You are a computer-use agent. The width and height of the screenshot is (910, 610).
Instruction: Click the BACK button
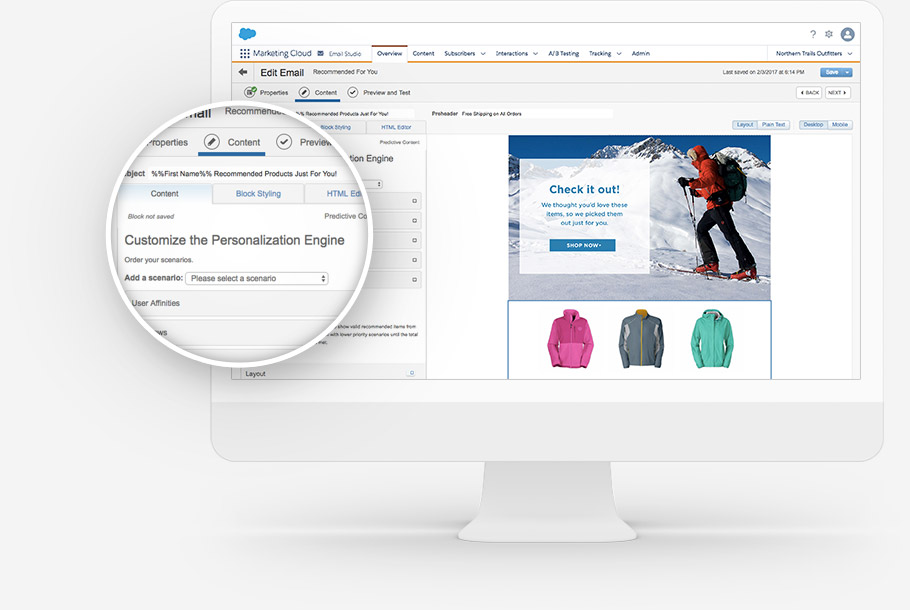[x=809, y=93]
